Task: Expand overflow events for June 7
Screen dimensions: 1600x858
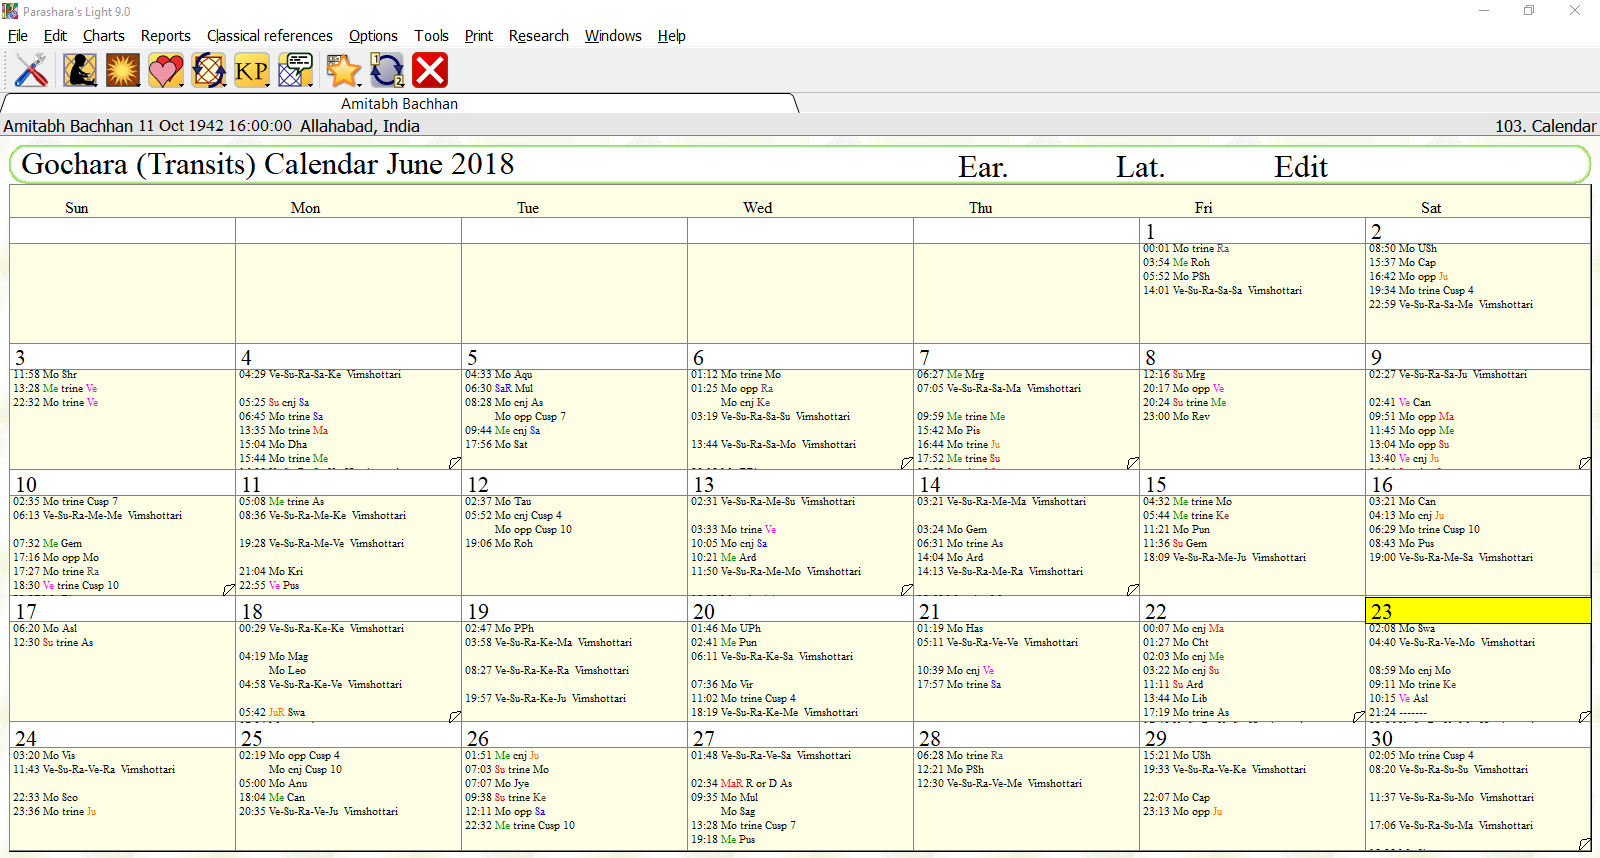Action: (1133, 463)
